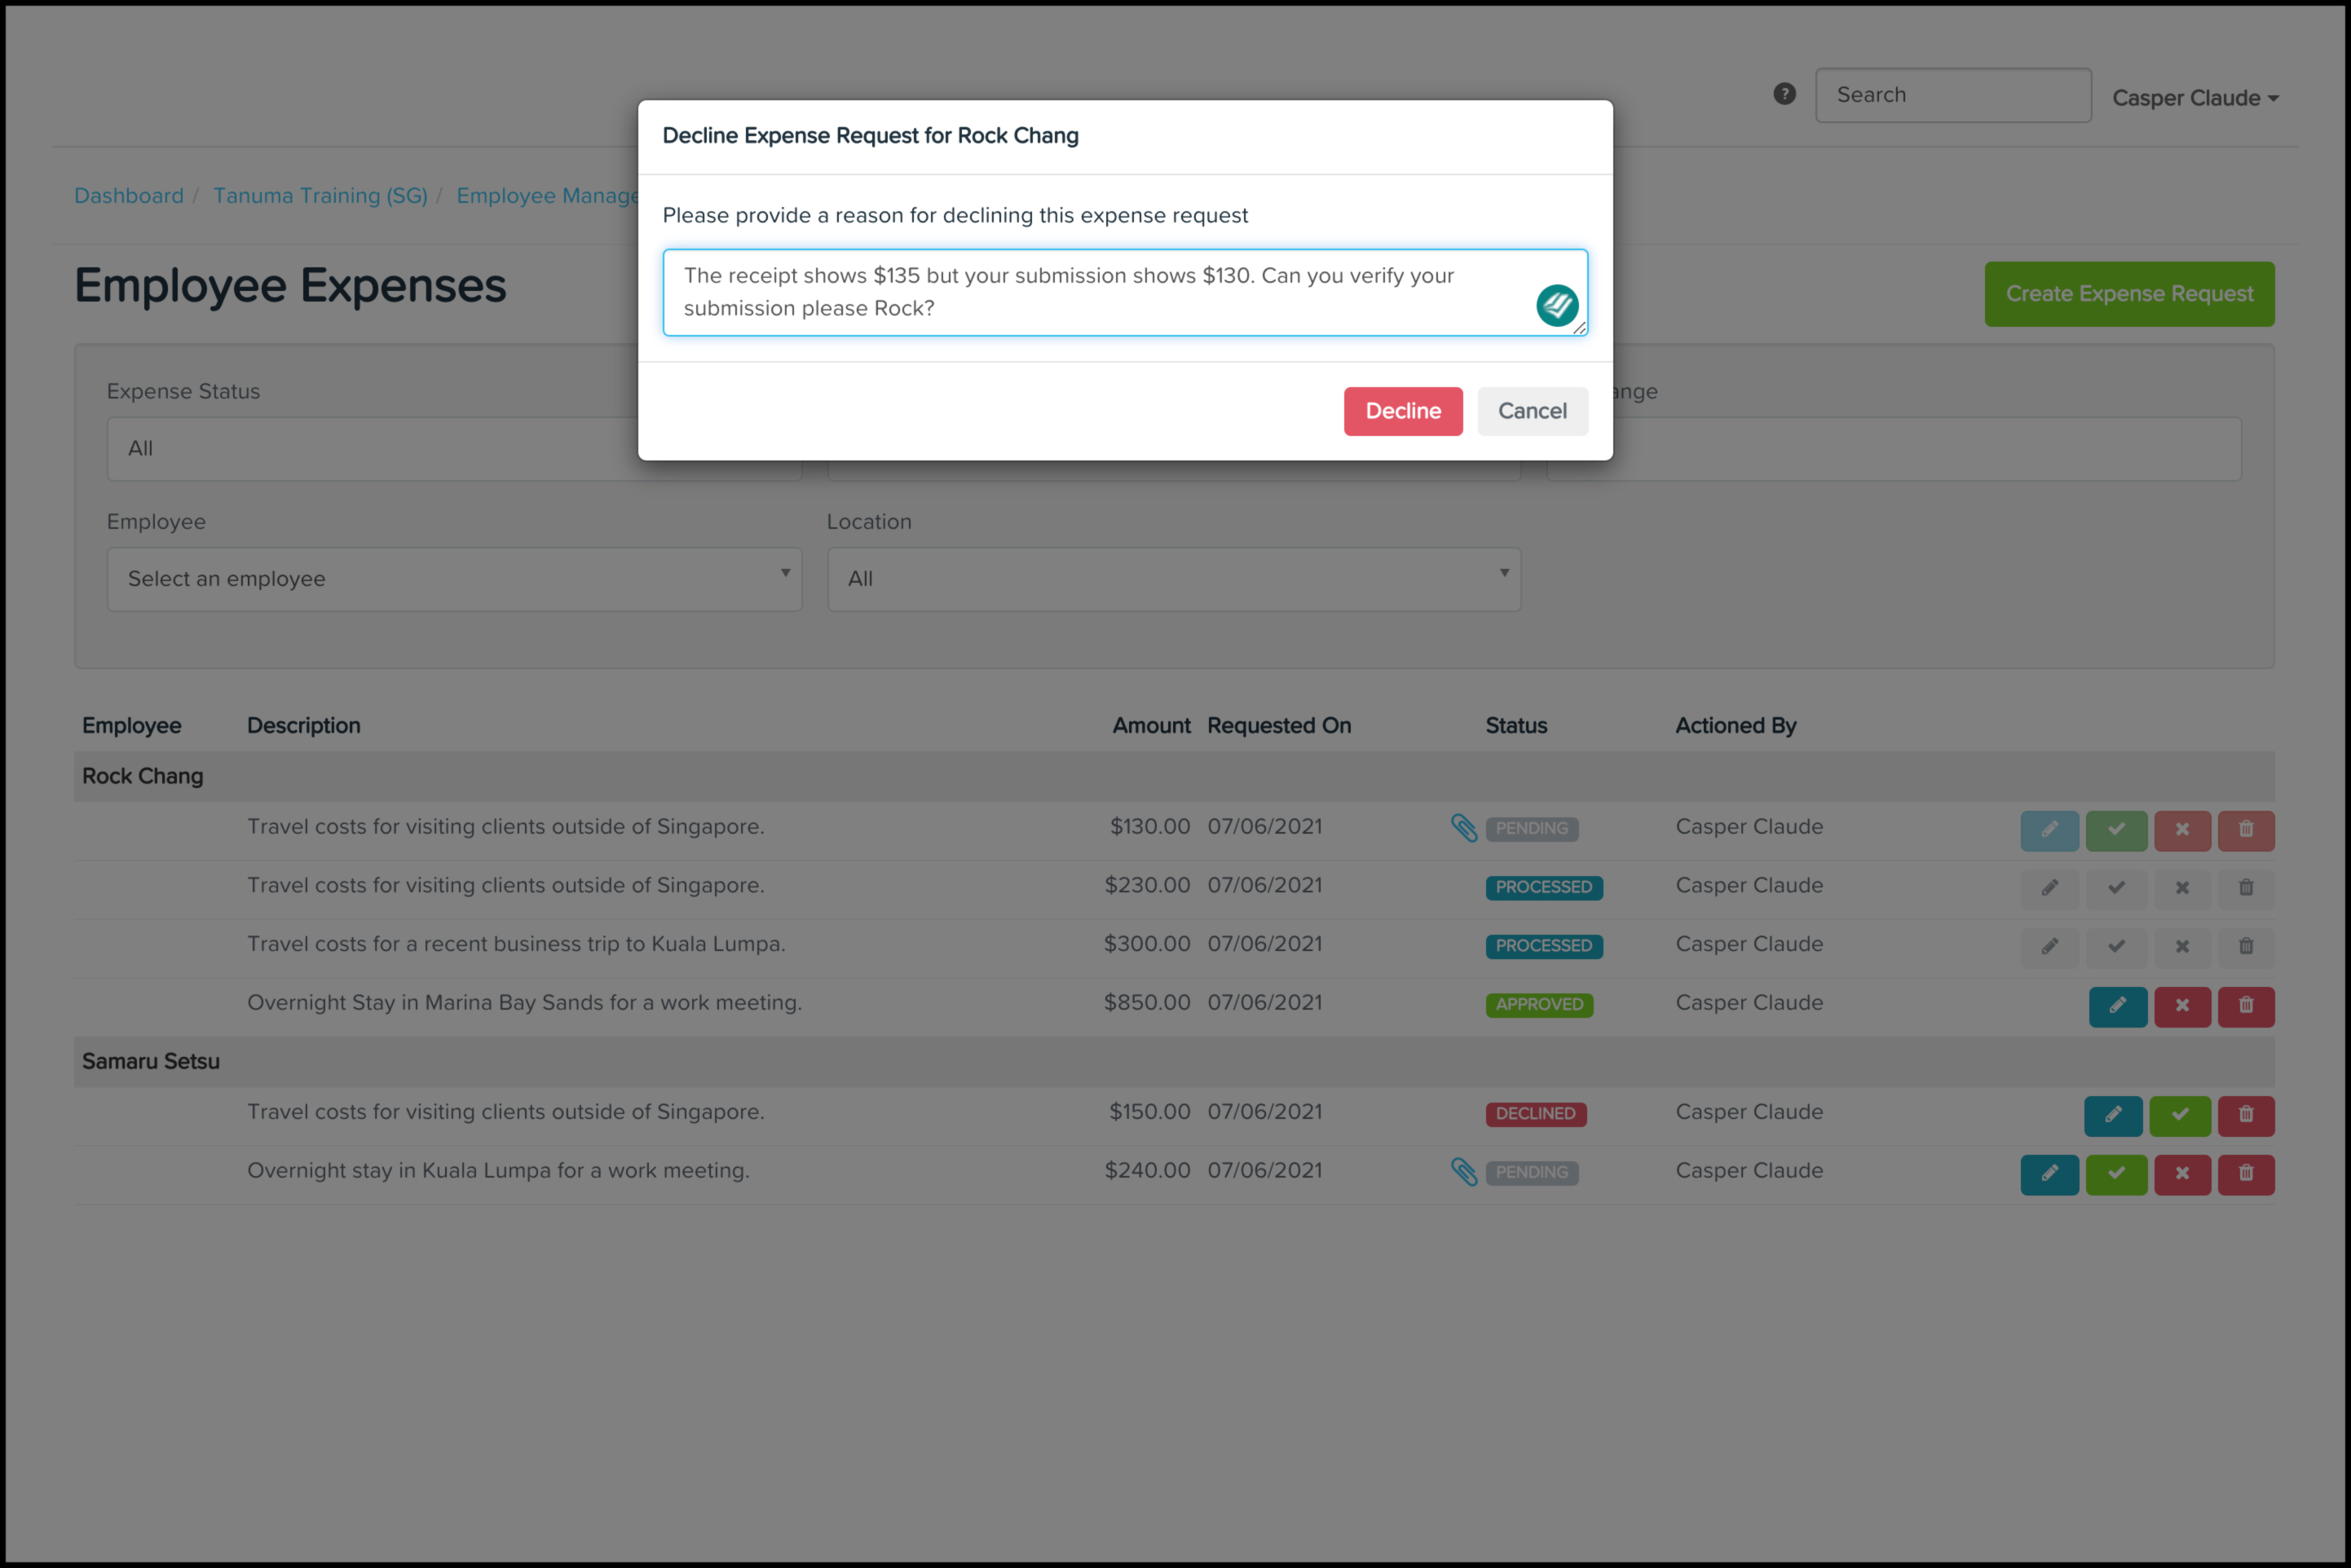Decline the $240.00 pending expense with the X
The image size is (2351, 1568).
[2181, 1174]
